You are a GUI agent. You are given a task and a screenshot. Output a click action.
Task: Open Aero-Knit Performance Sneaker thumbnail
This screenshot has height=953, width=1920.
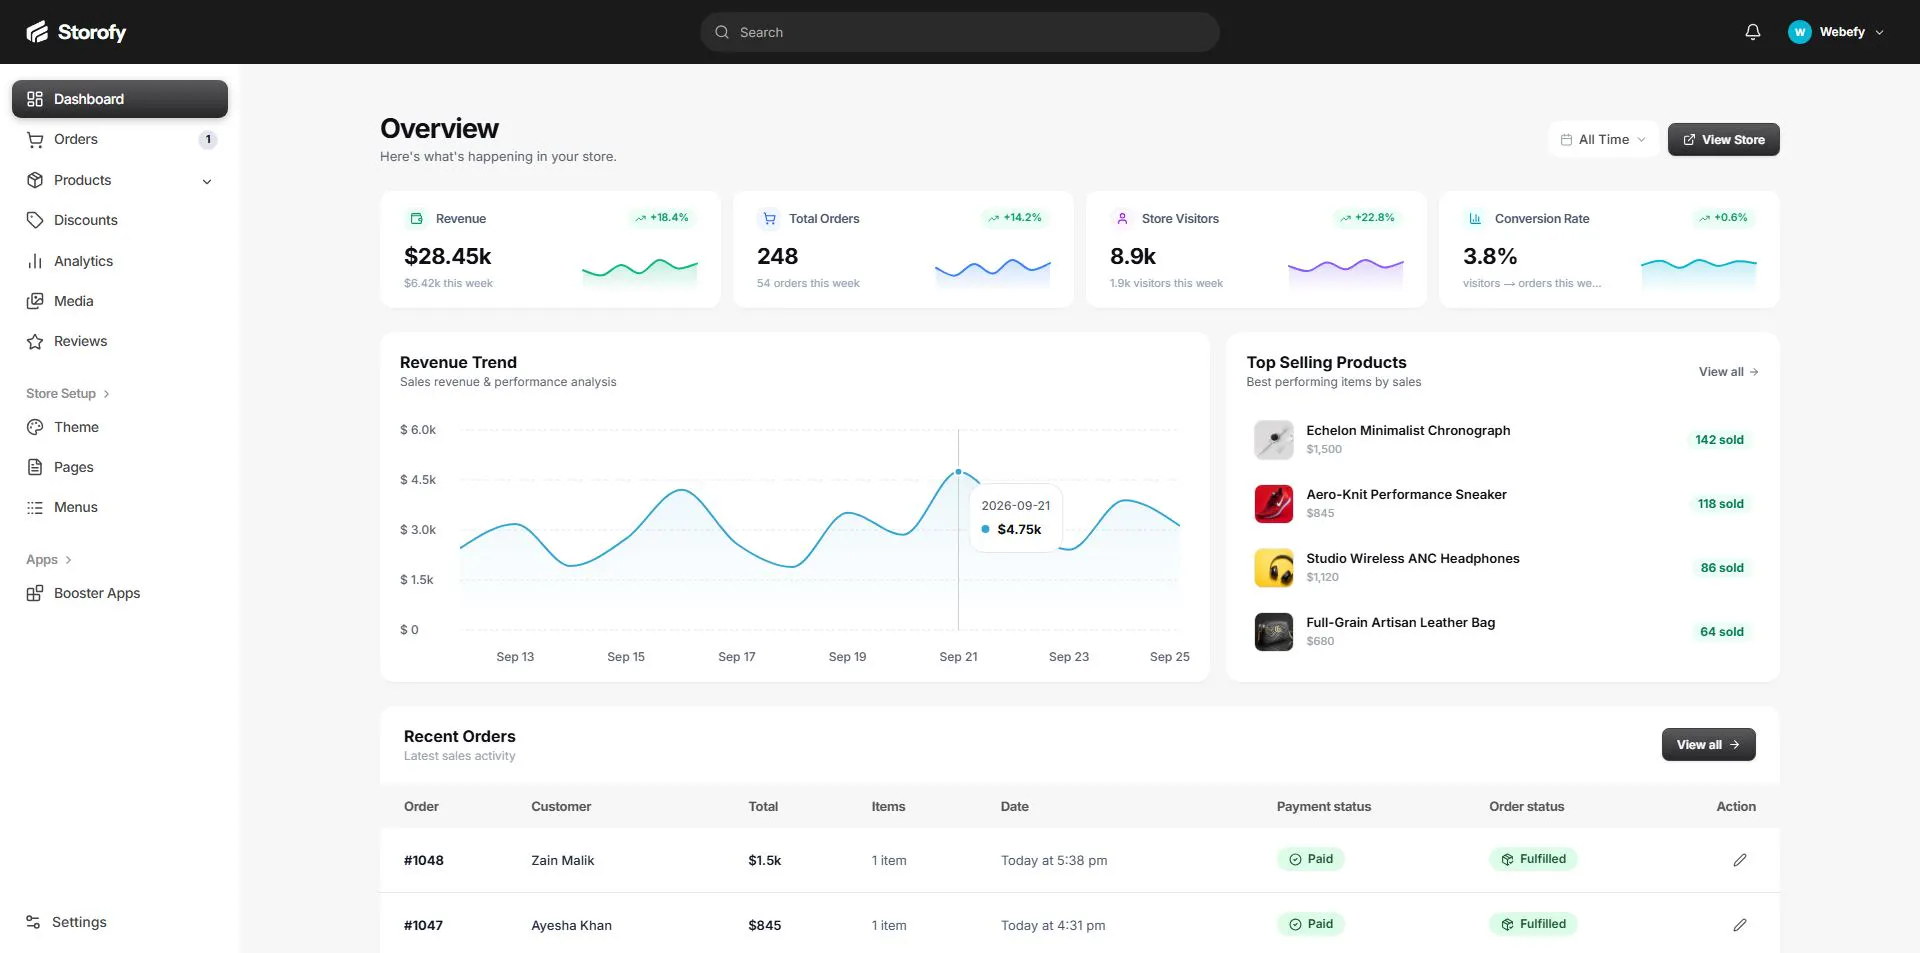pyautogui.click(x=1273, y=504)
